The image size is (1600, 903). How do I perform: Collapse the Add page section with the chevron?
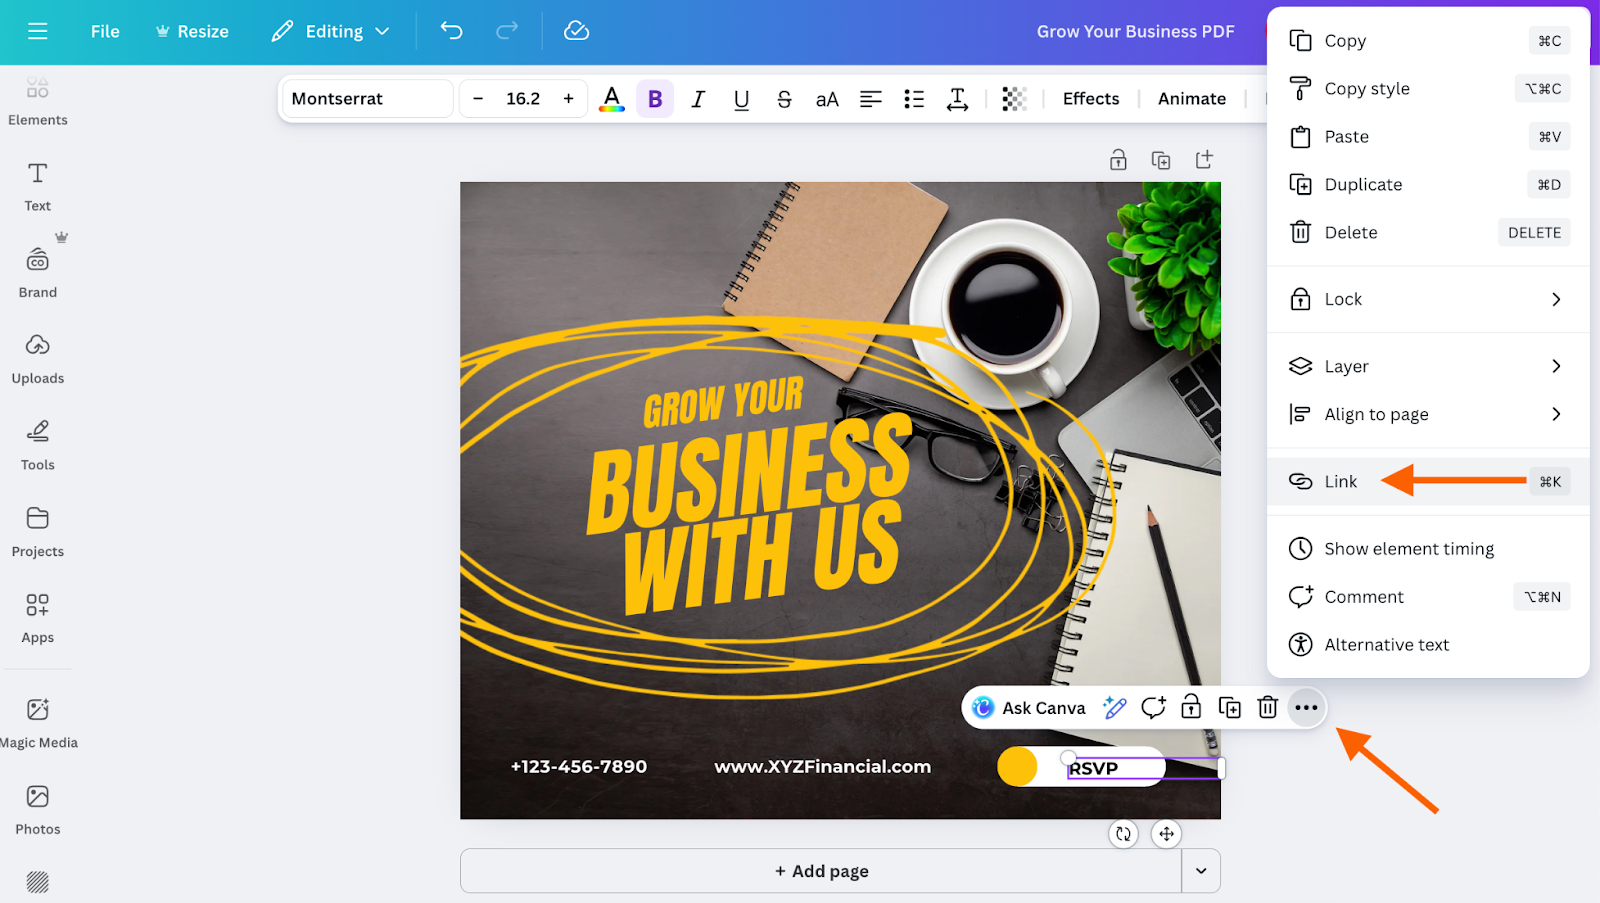1200,870
